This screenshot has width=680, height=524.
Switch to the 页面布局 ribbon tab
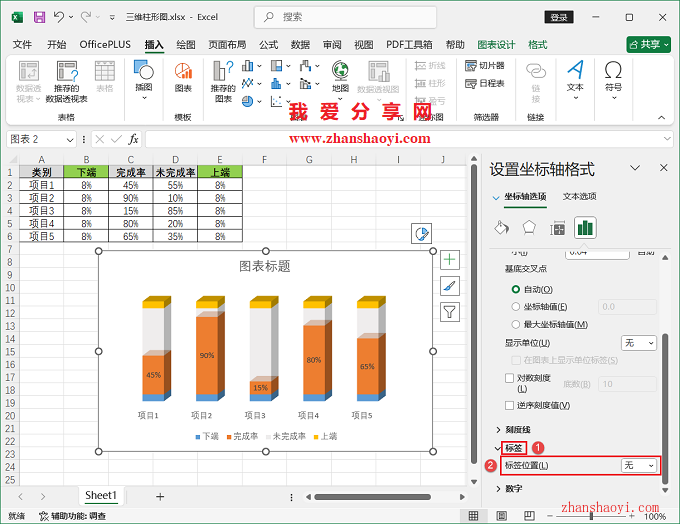pos(227,45)
